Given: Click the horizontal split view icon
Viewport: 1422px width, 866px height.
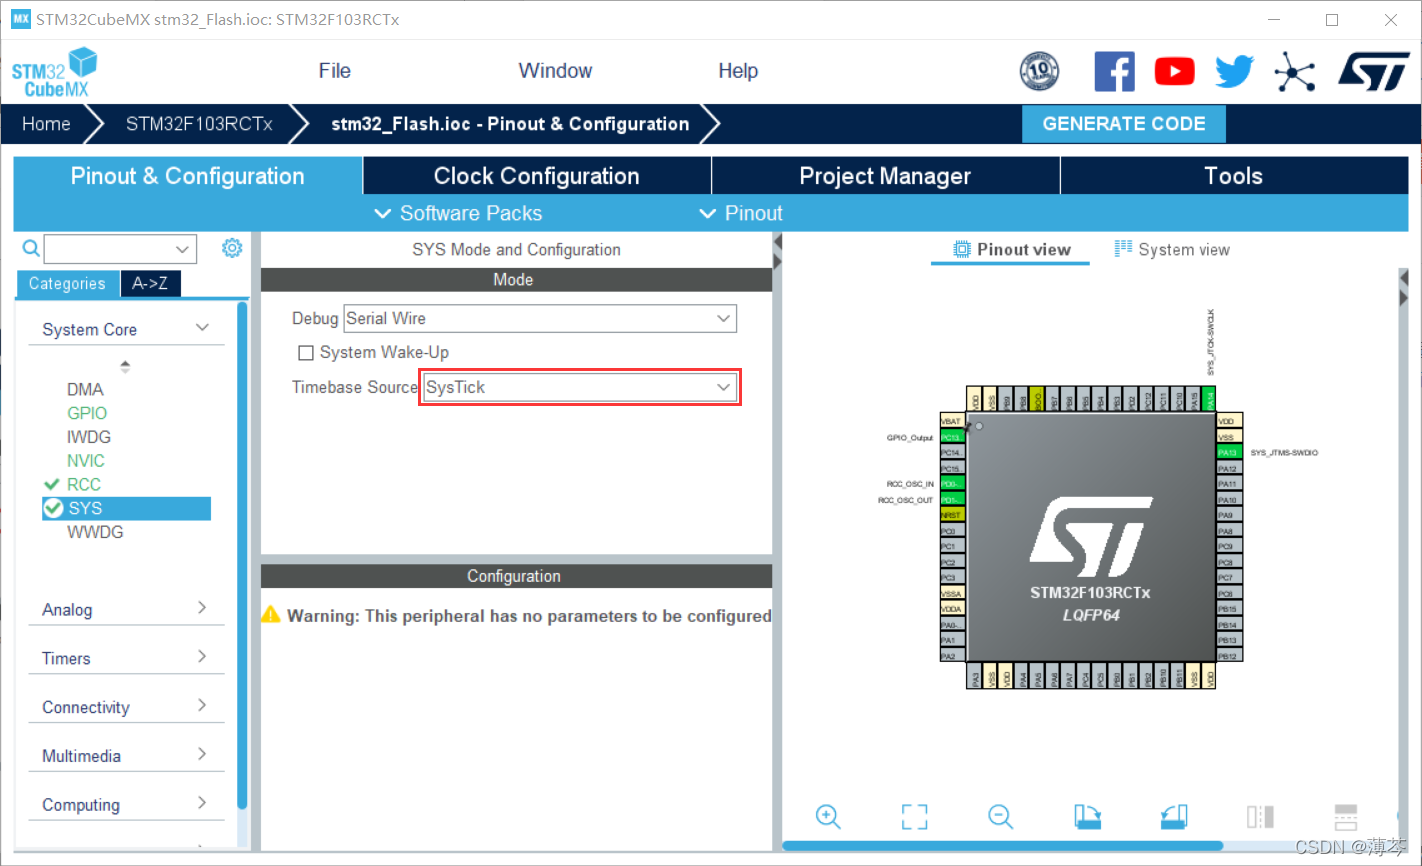Looking at the screenshot, I should (1346, 816).
